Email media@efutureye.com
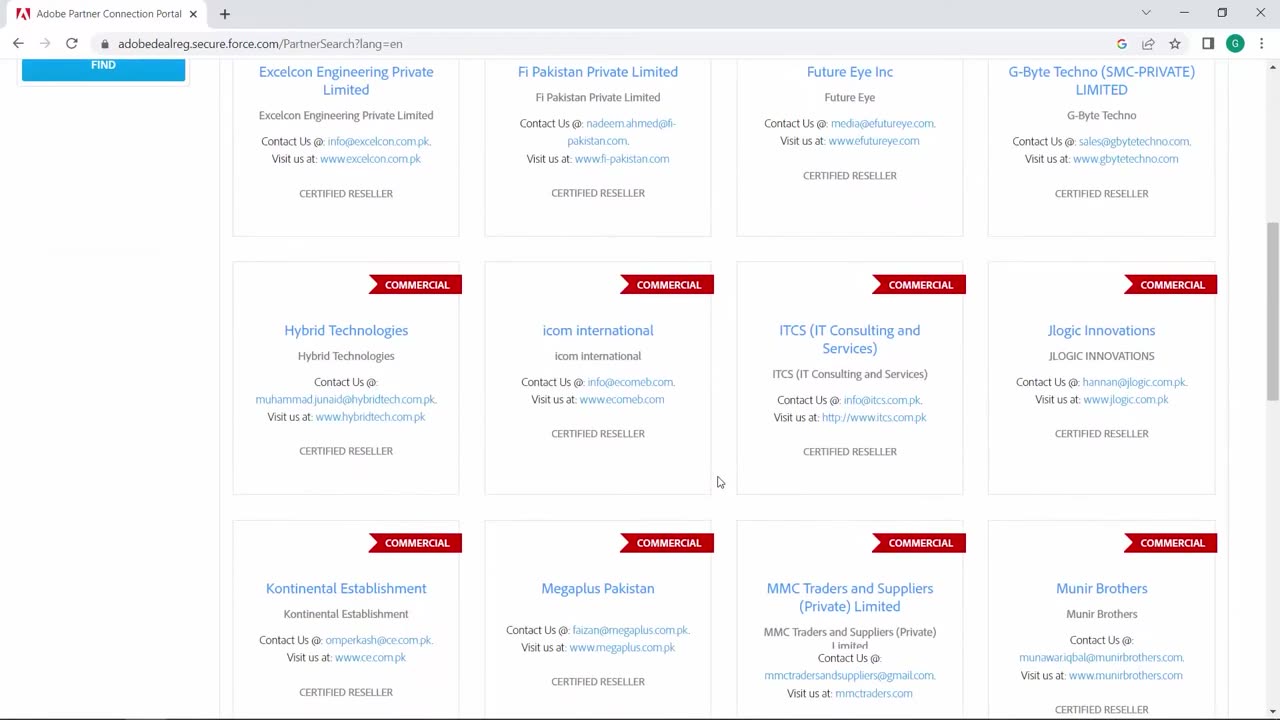The height and width of the screenshot is (720, 1280). [x=882, y=123]
